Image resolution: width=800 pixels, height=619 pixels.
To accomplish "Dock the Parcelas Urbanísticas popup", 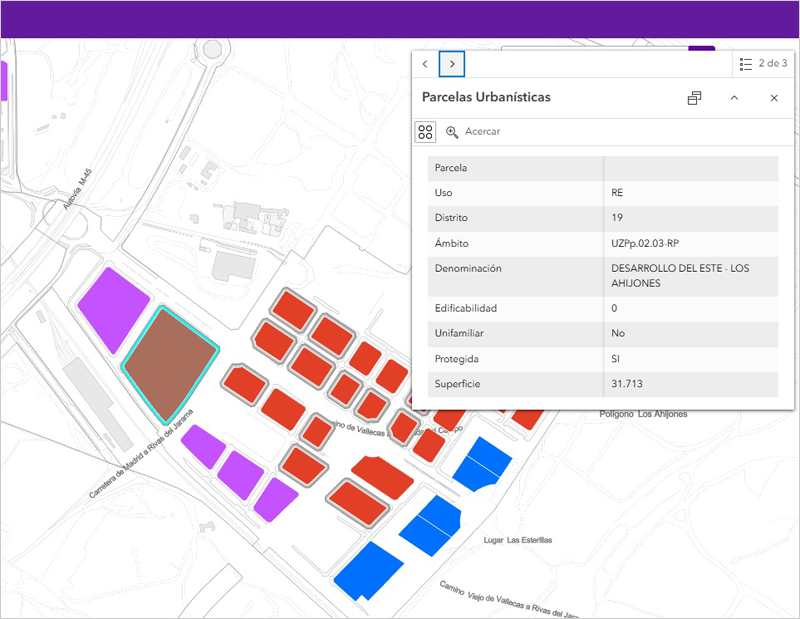I will [694, 98].
